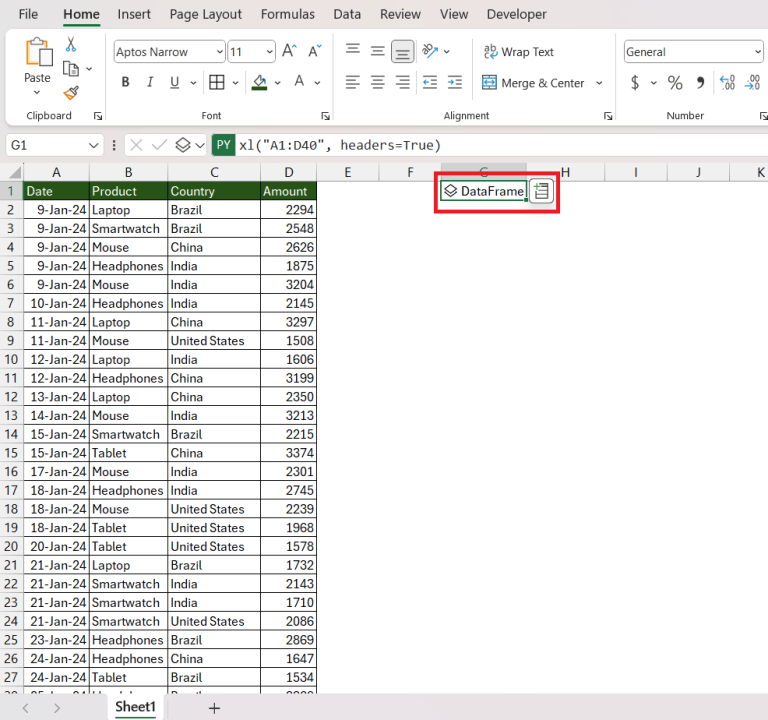
Task: Click the Increase Indent icon
Action: [x=454, y=83]
